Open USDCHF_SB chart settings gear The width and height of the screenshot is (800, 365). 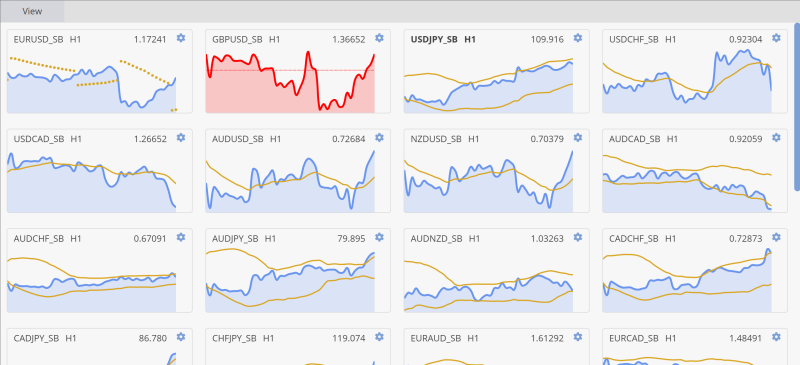pos(776,38)
